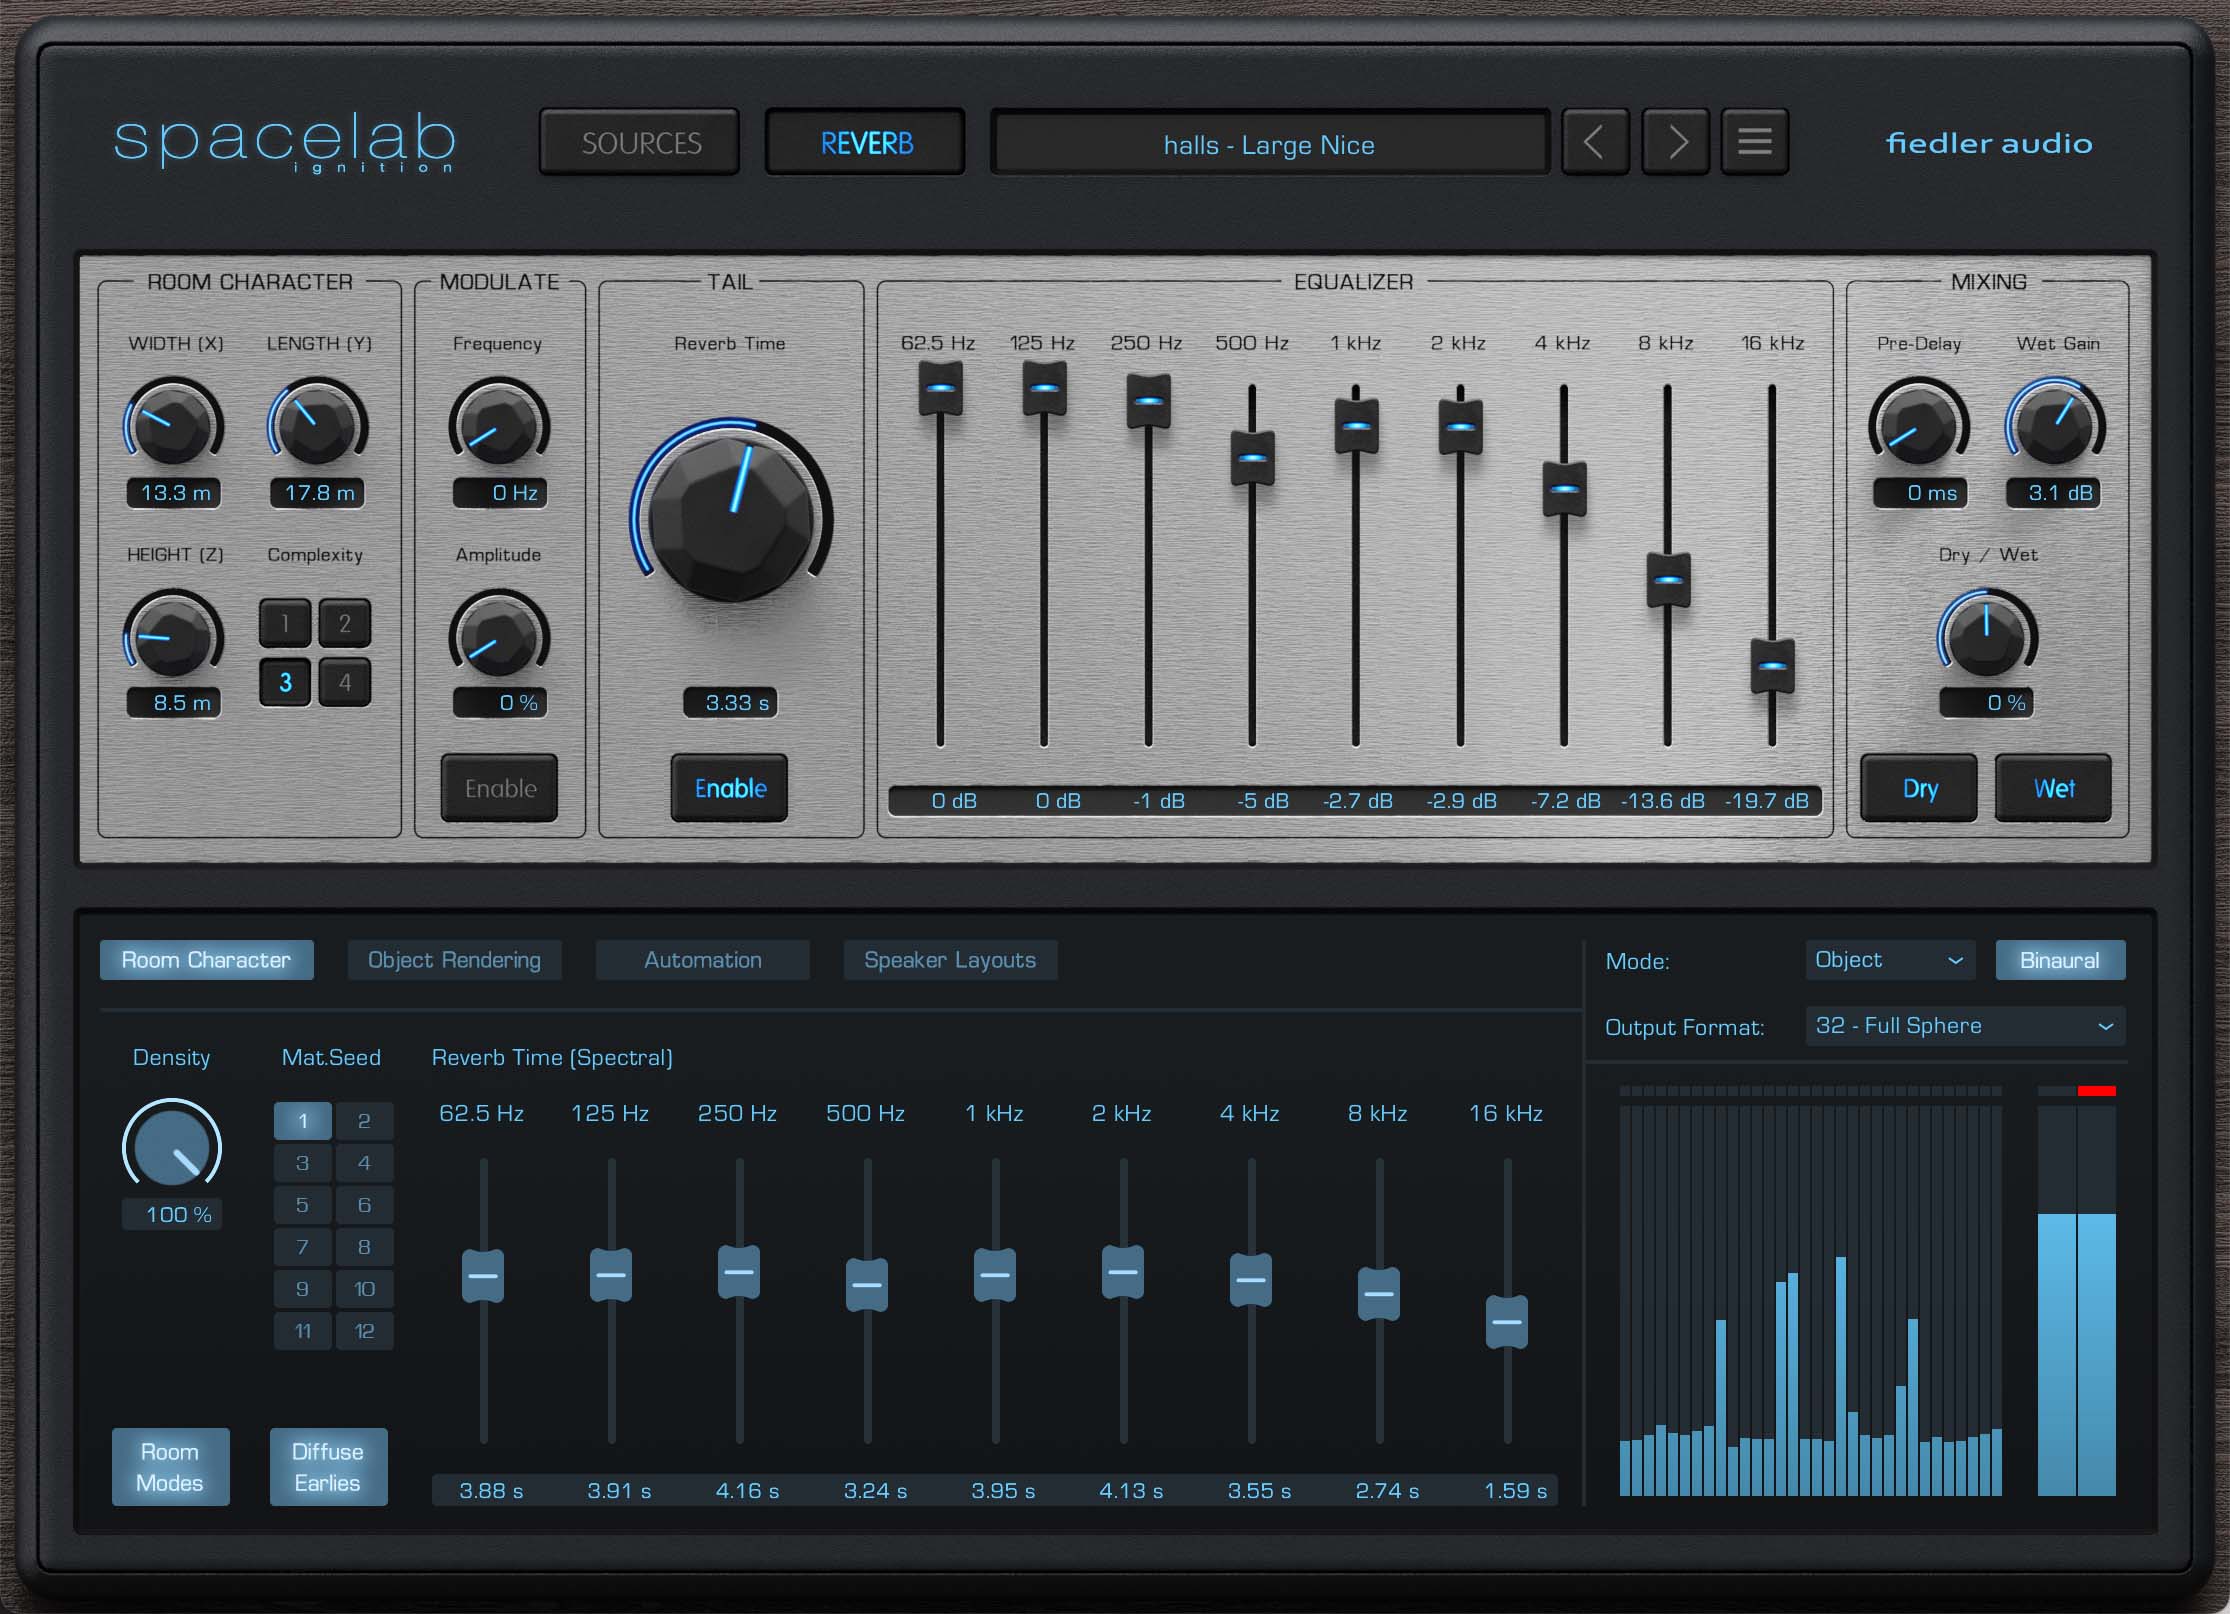Adjust the Density knob
The height and width of the screenshot is (1614, 2230).
171,1145
